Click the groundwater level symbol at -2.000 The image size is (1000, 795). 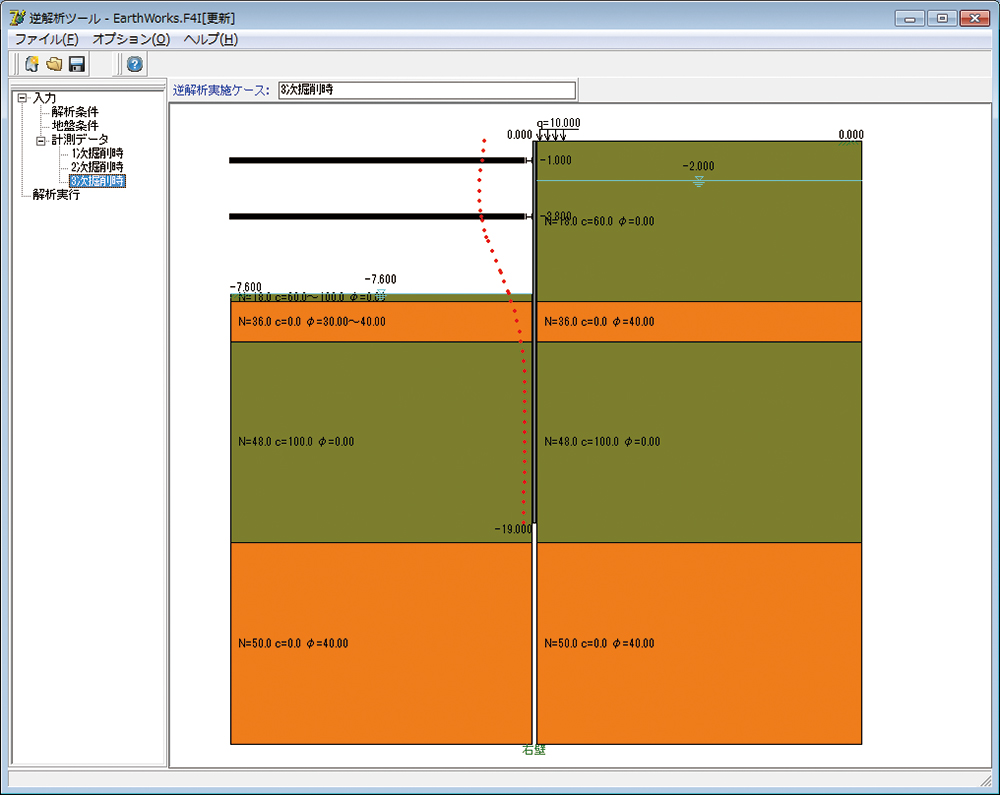pos(699,181)
